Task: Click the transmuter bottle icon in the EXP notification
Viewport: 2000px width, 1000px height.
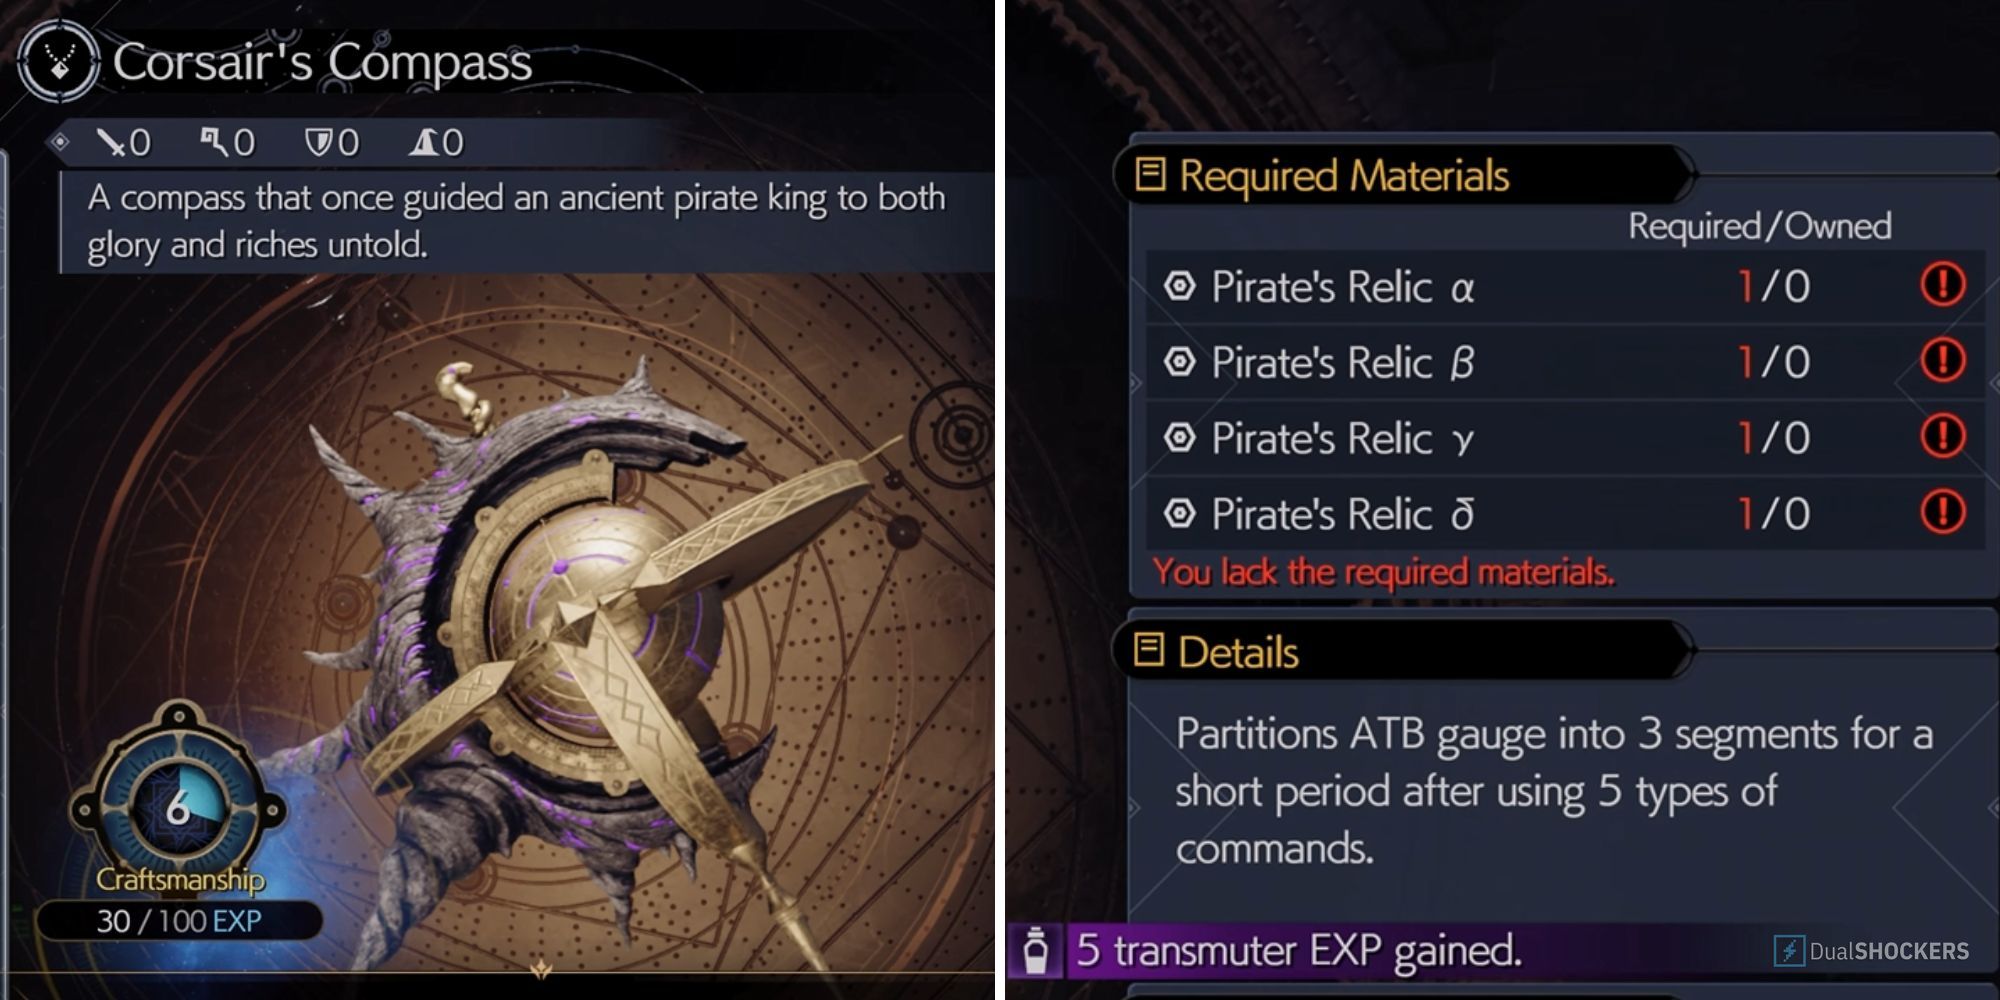Action: tap(1036, 950)
